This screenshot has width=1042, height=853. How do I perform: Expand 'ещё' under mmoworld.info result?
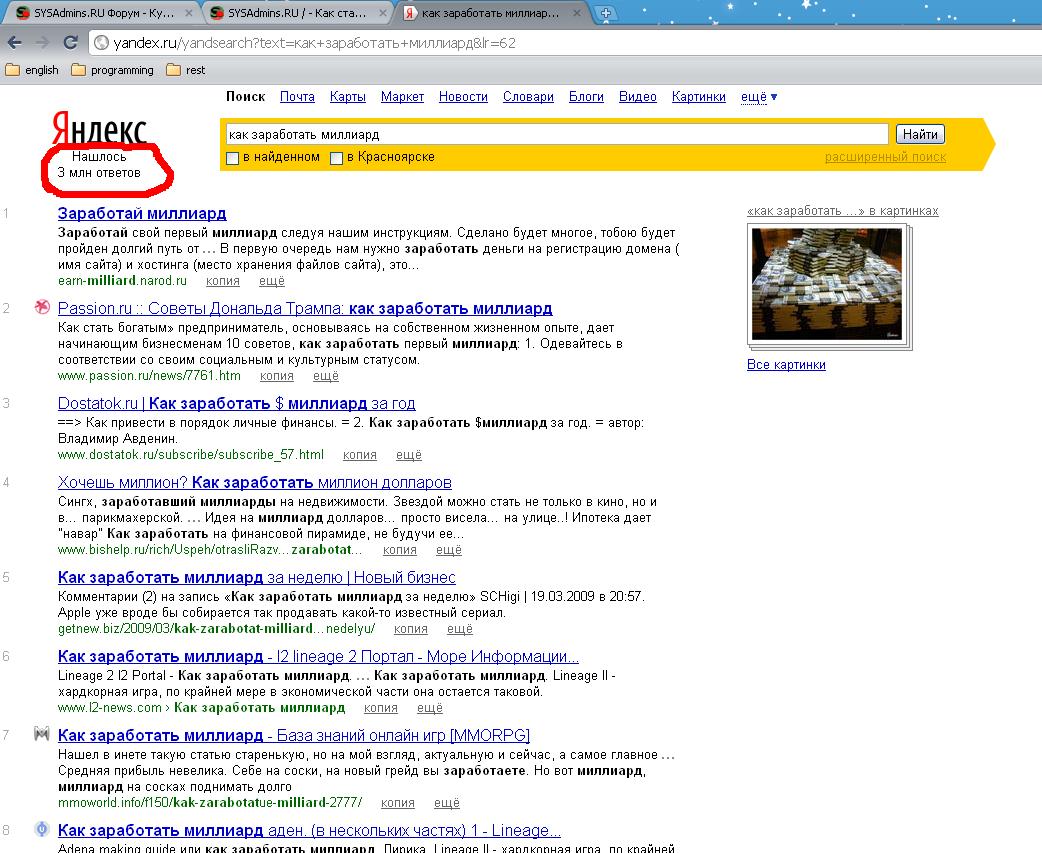447,803
